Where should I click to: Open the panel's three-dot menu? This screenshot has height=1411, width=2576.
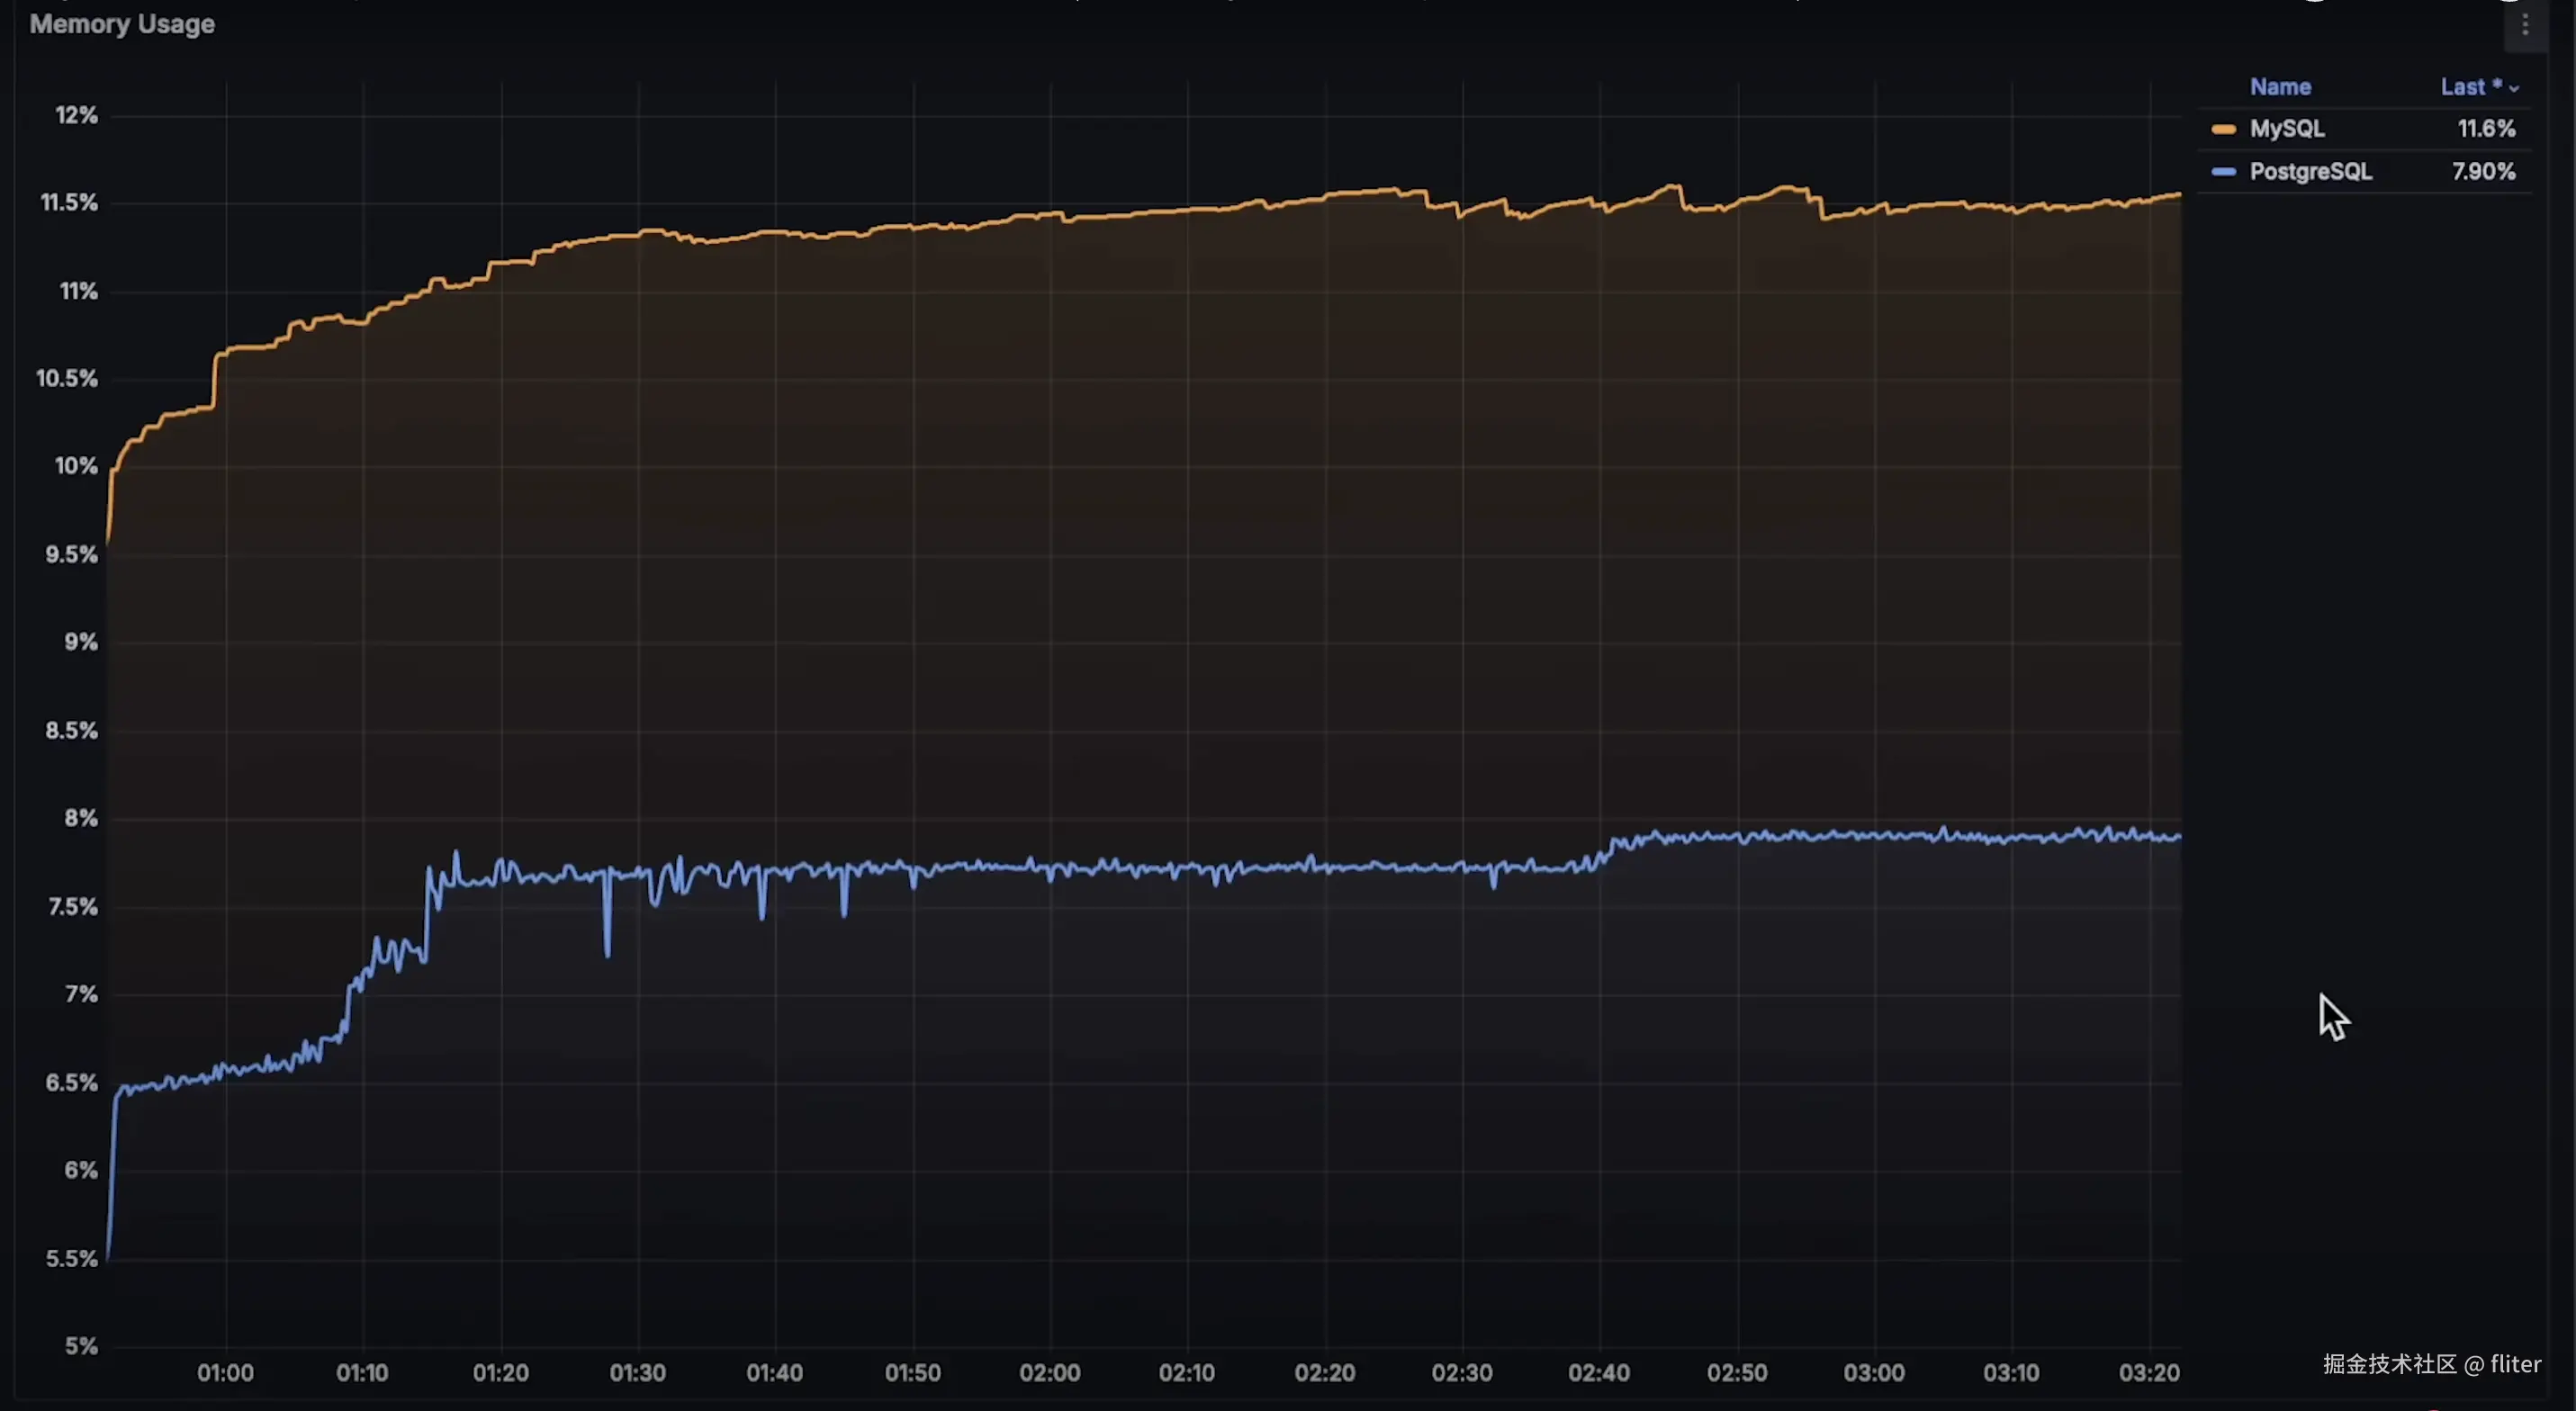click(x=2524, y=26)
